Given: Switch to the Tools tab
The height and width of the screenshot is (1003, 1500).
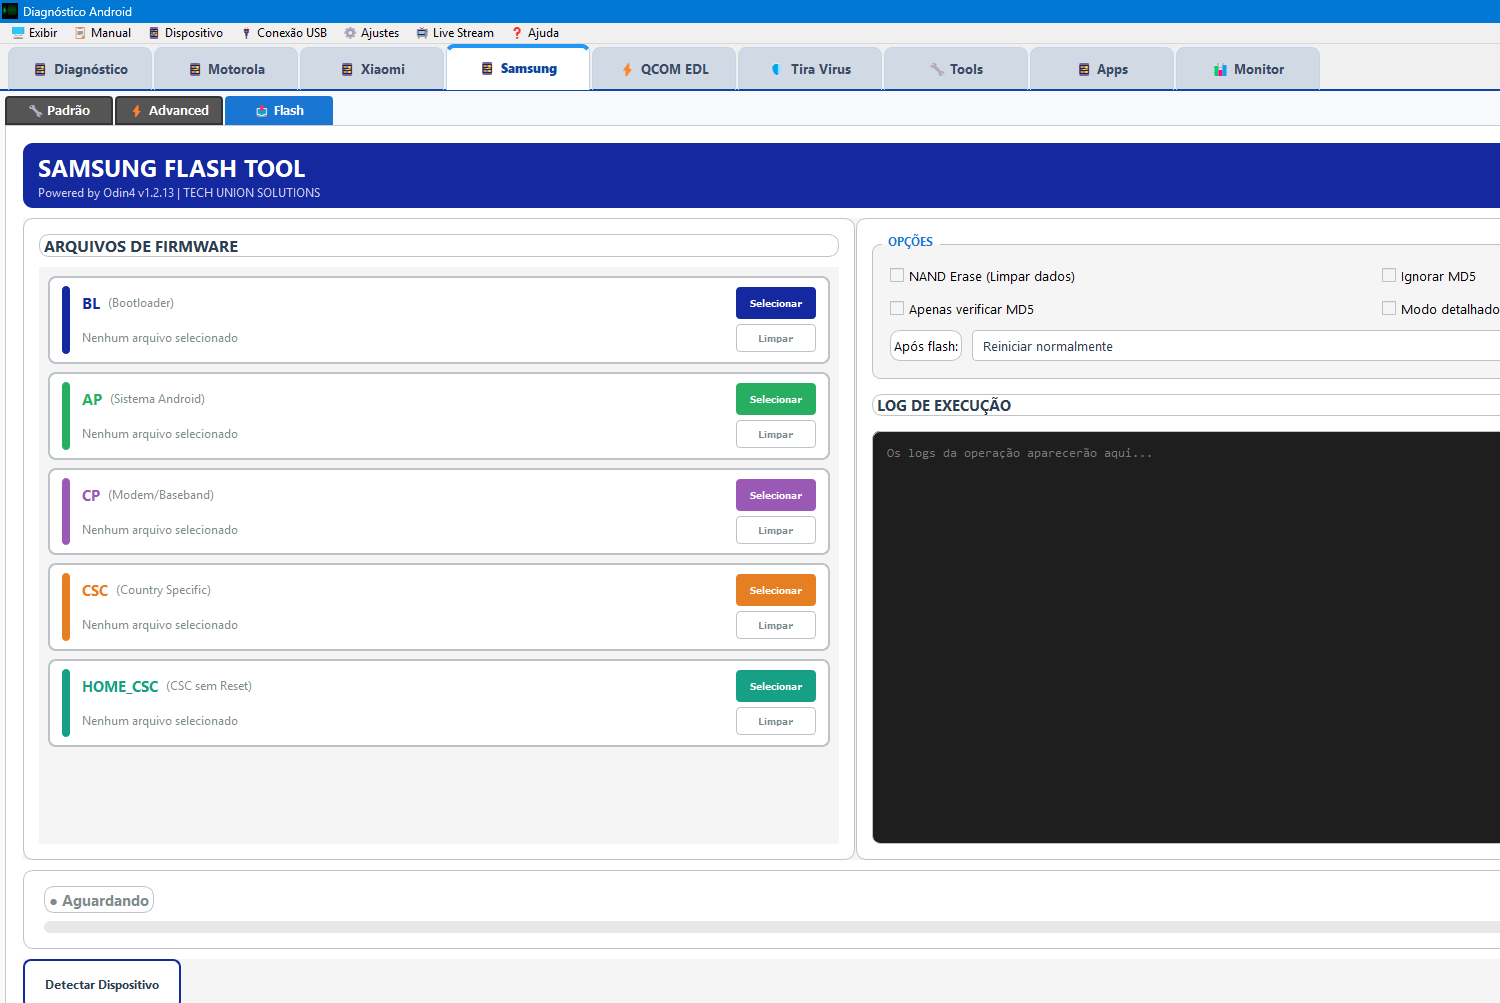Looking at the screenshot, I should click(956, 69).
